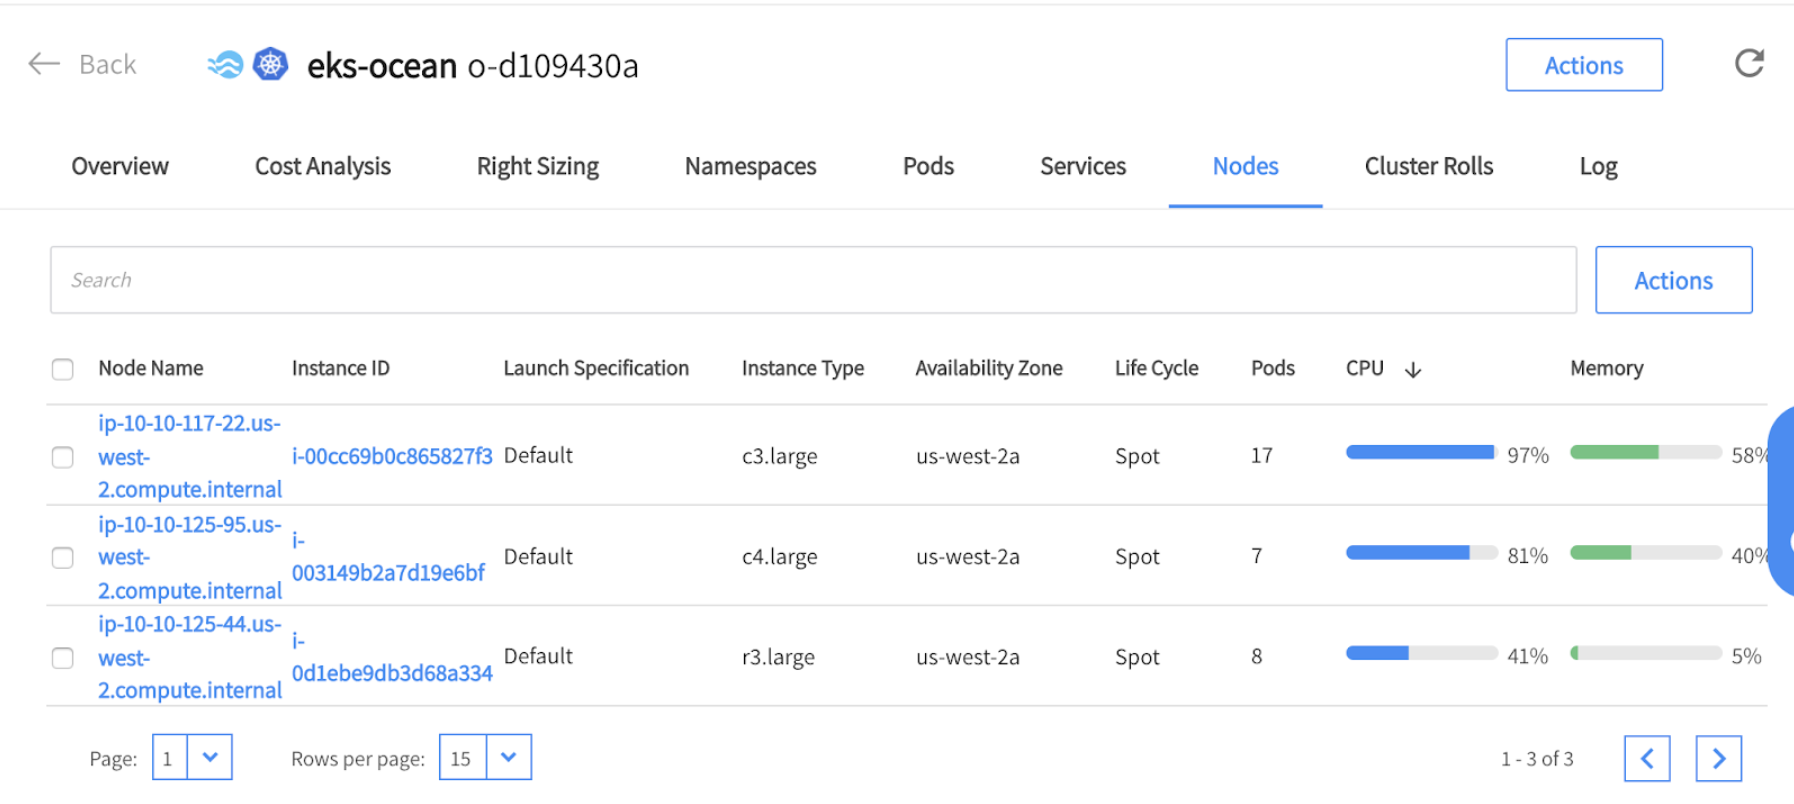Screen dimensions: 1794x804
Task: Open node ip-10-10-117-22 link
Action: coord(190,456)
